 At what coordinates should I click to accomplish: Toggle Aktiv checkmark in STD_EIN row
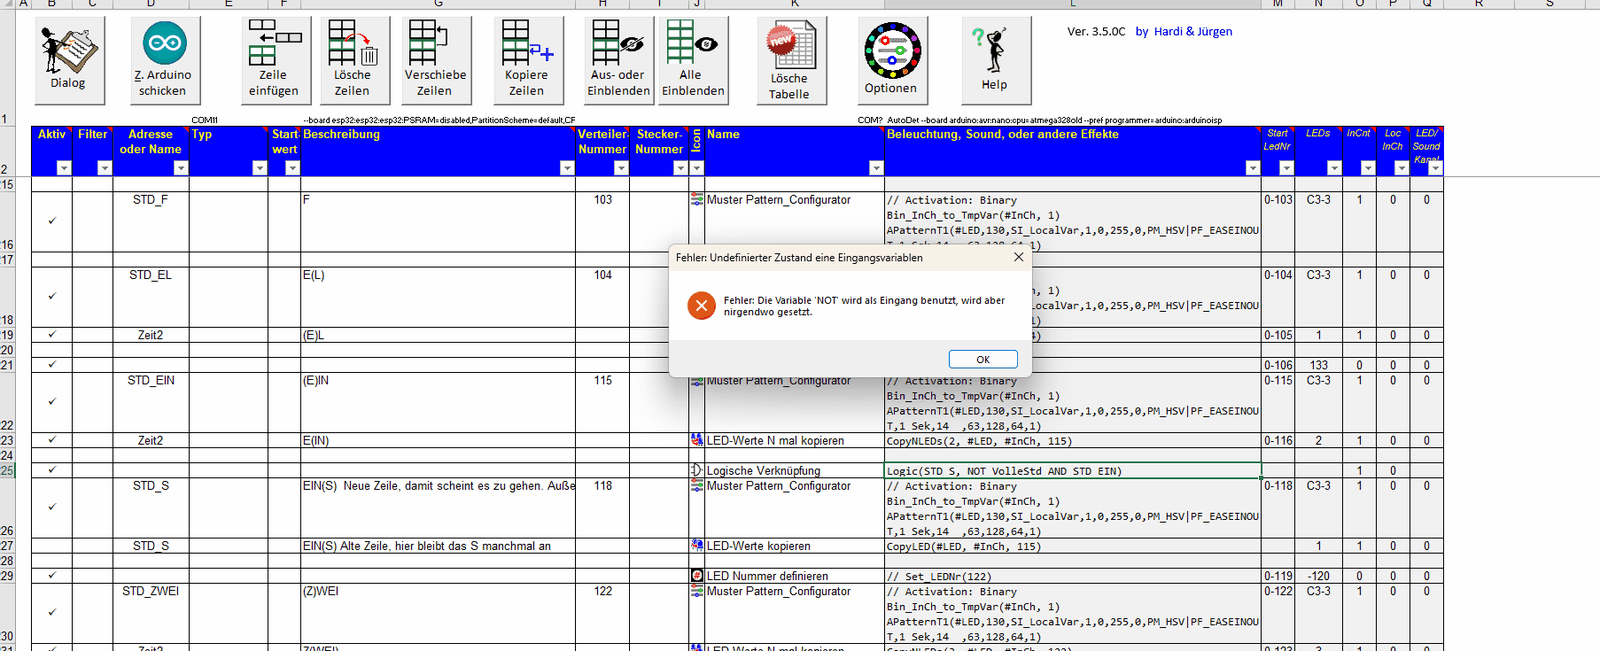[x=52, y=402]
